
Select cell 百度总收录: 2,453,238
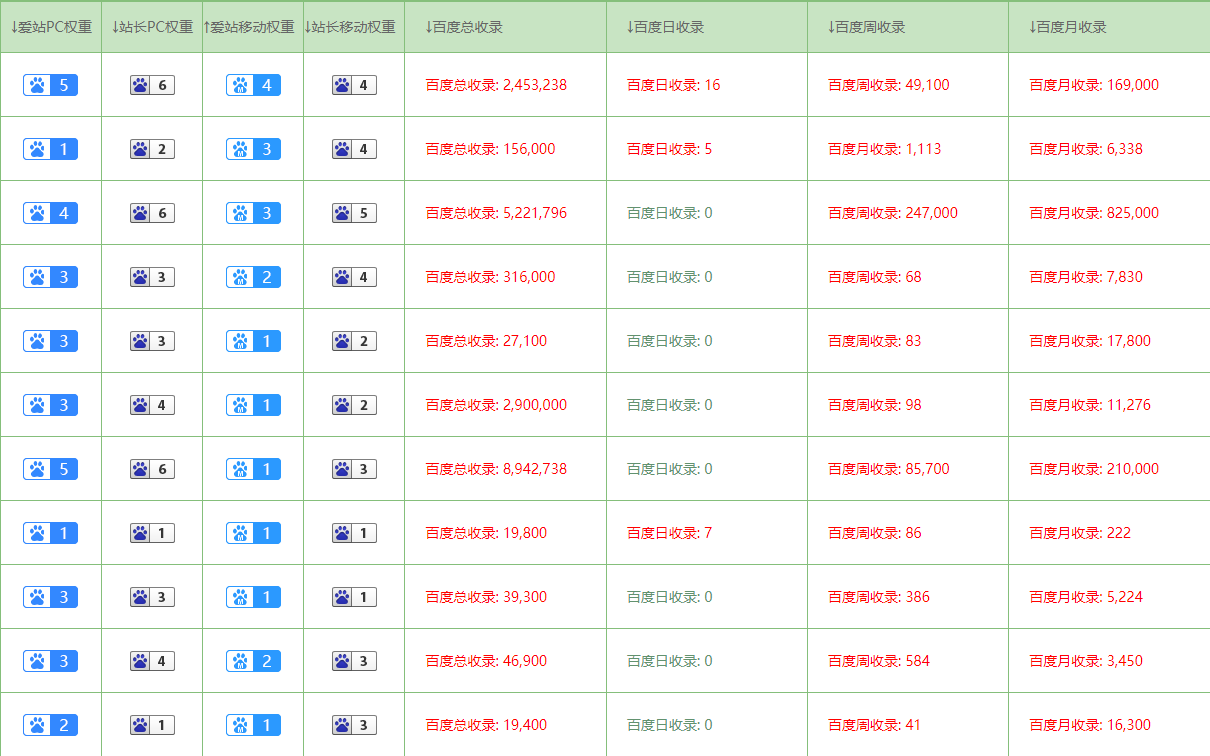[496, 85]
